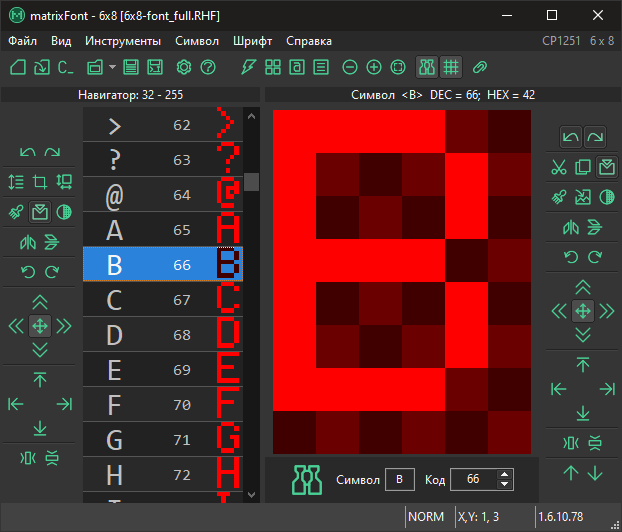Click the paperclip icon in toolbar
The image size is (622, 532).
point(480,67)
